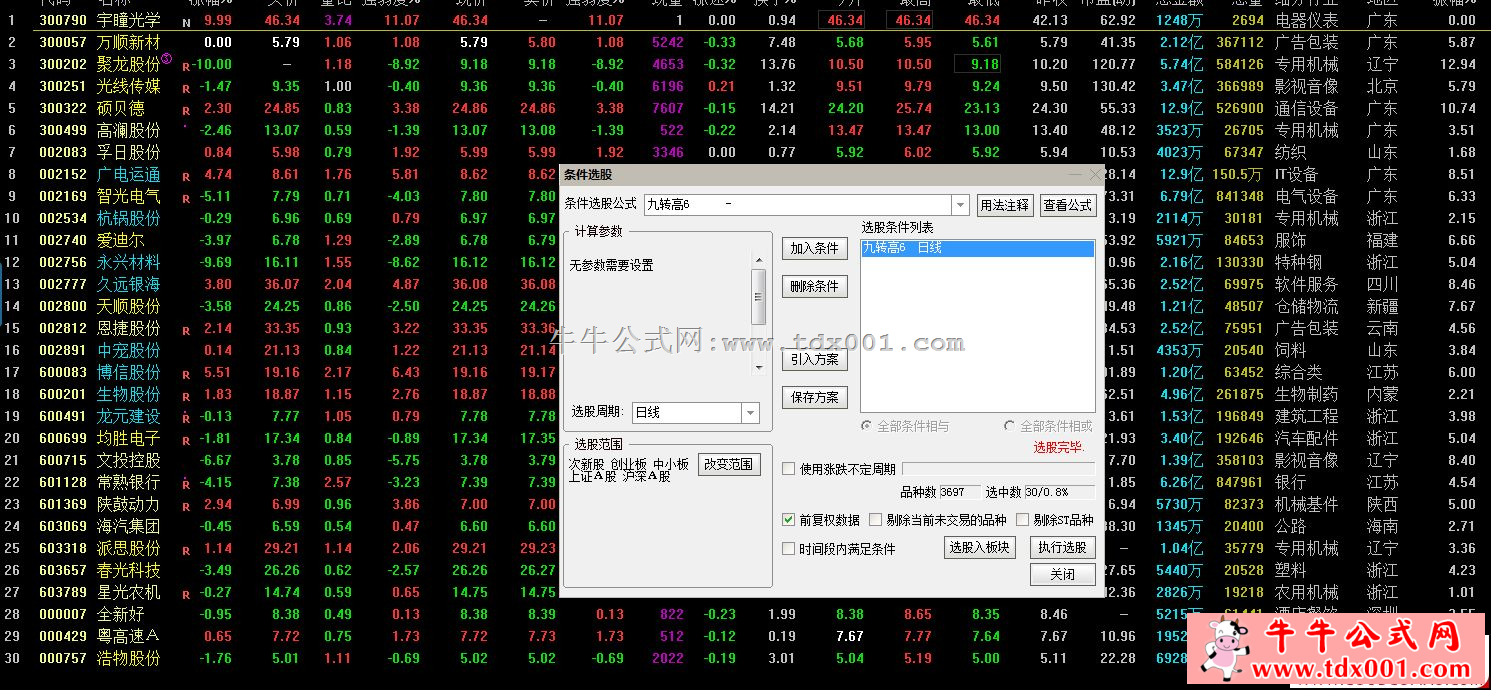This screenshot has height=690, width=1491.
Task: Select 九转高6 日线 in the condition list
Action: tap(977, 248)
